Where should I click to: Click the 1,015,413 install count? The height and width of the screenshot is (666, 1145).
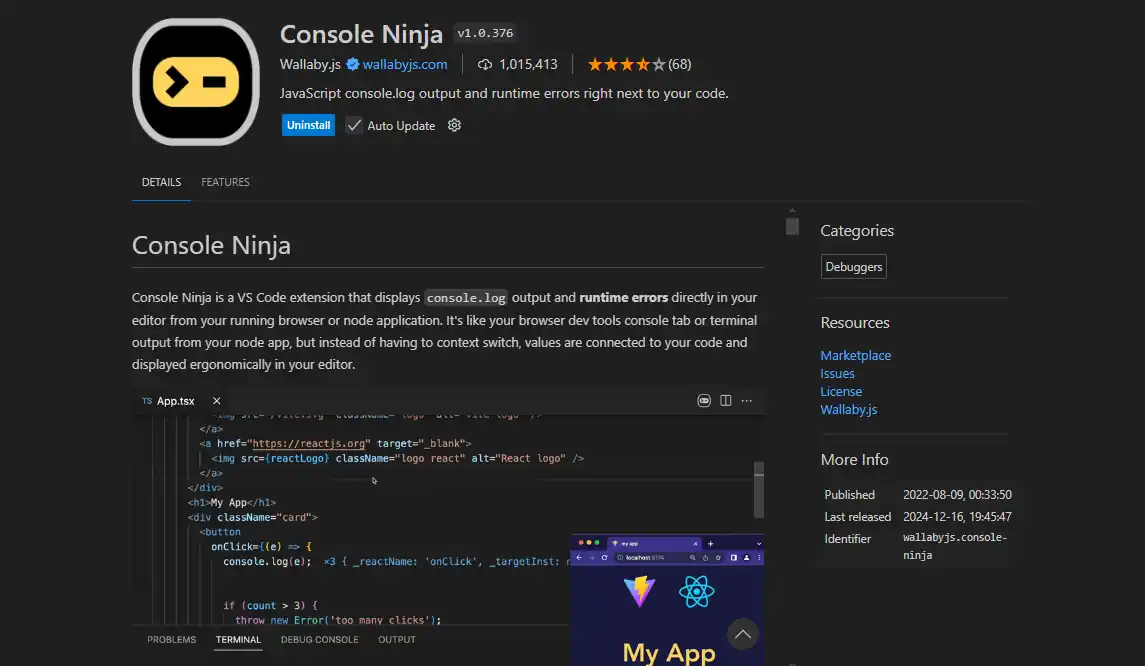pyautogui.click(x=528, y=64)
